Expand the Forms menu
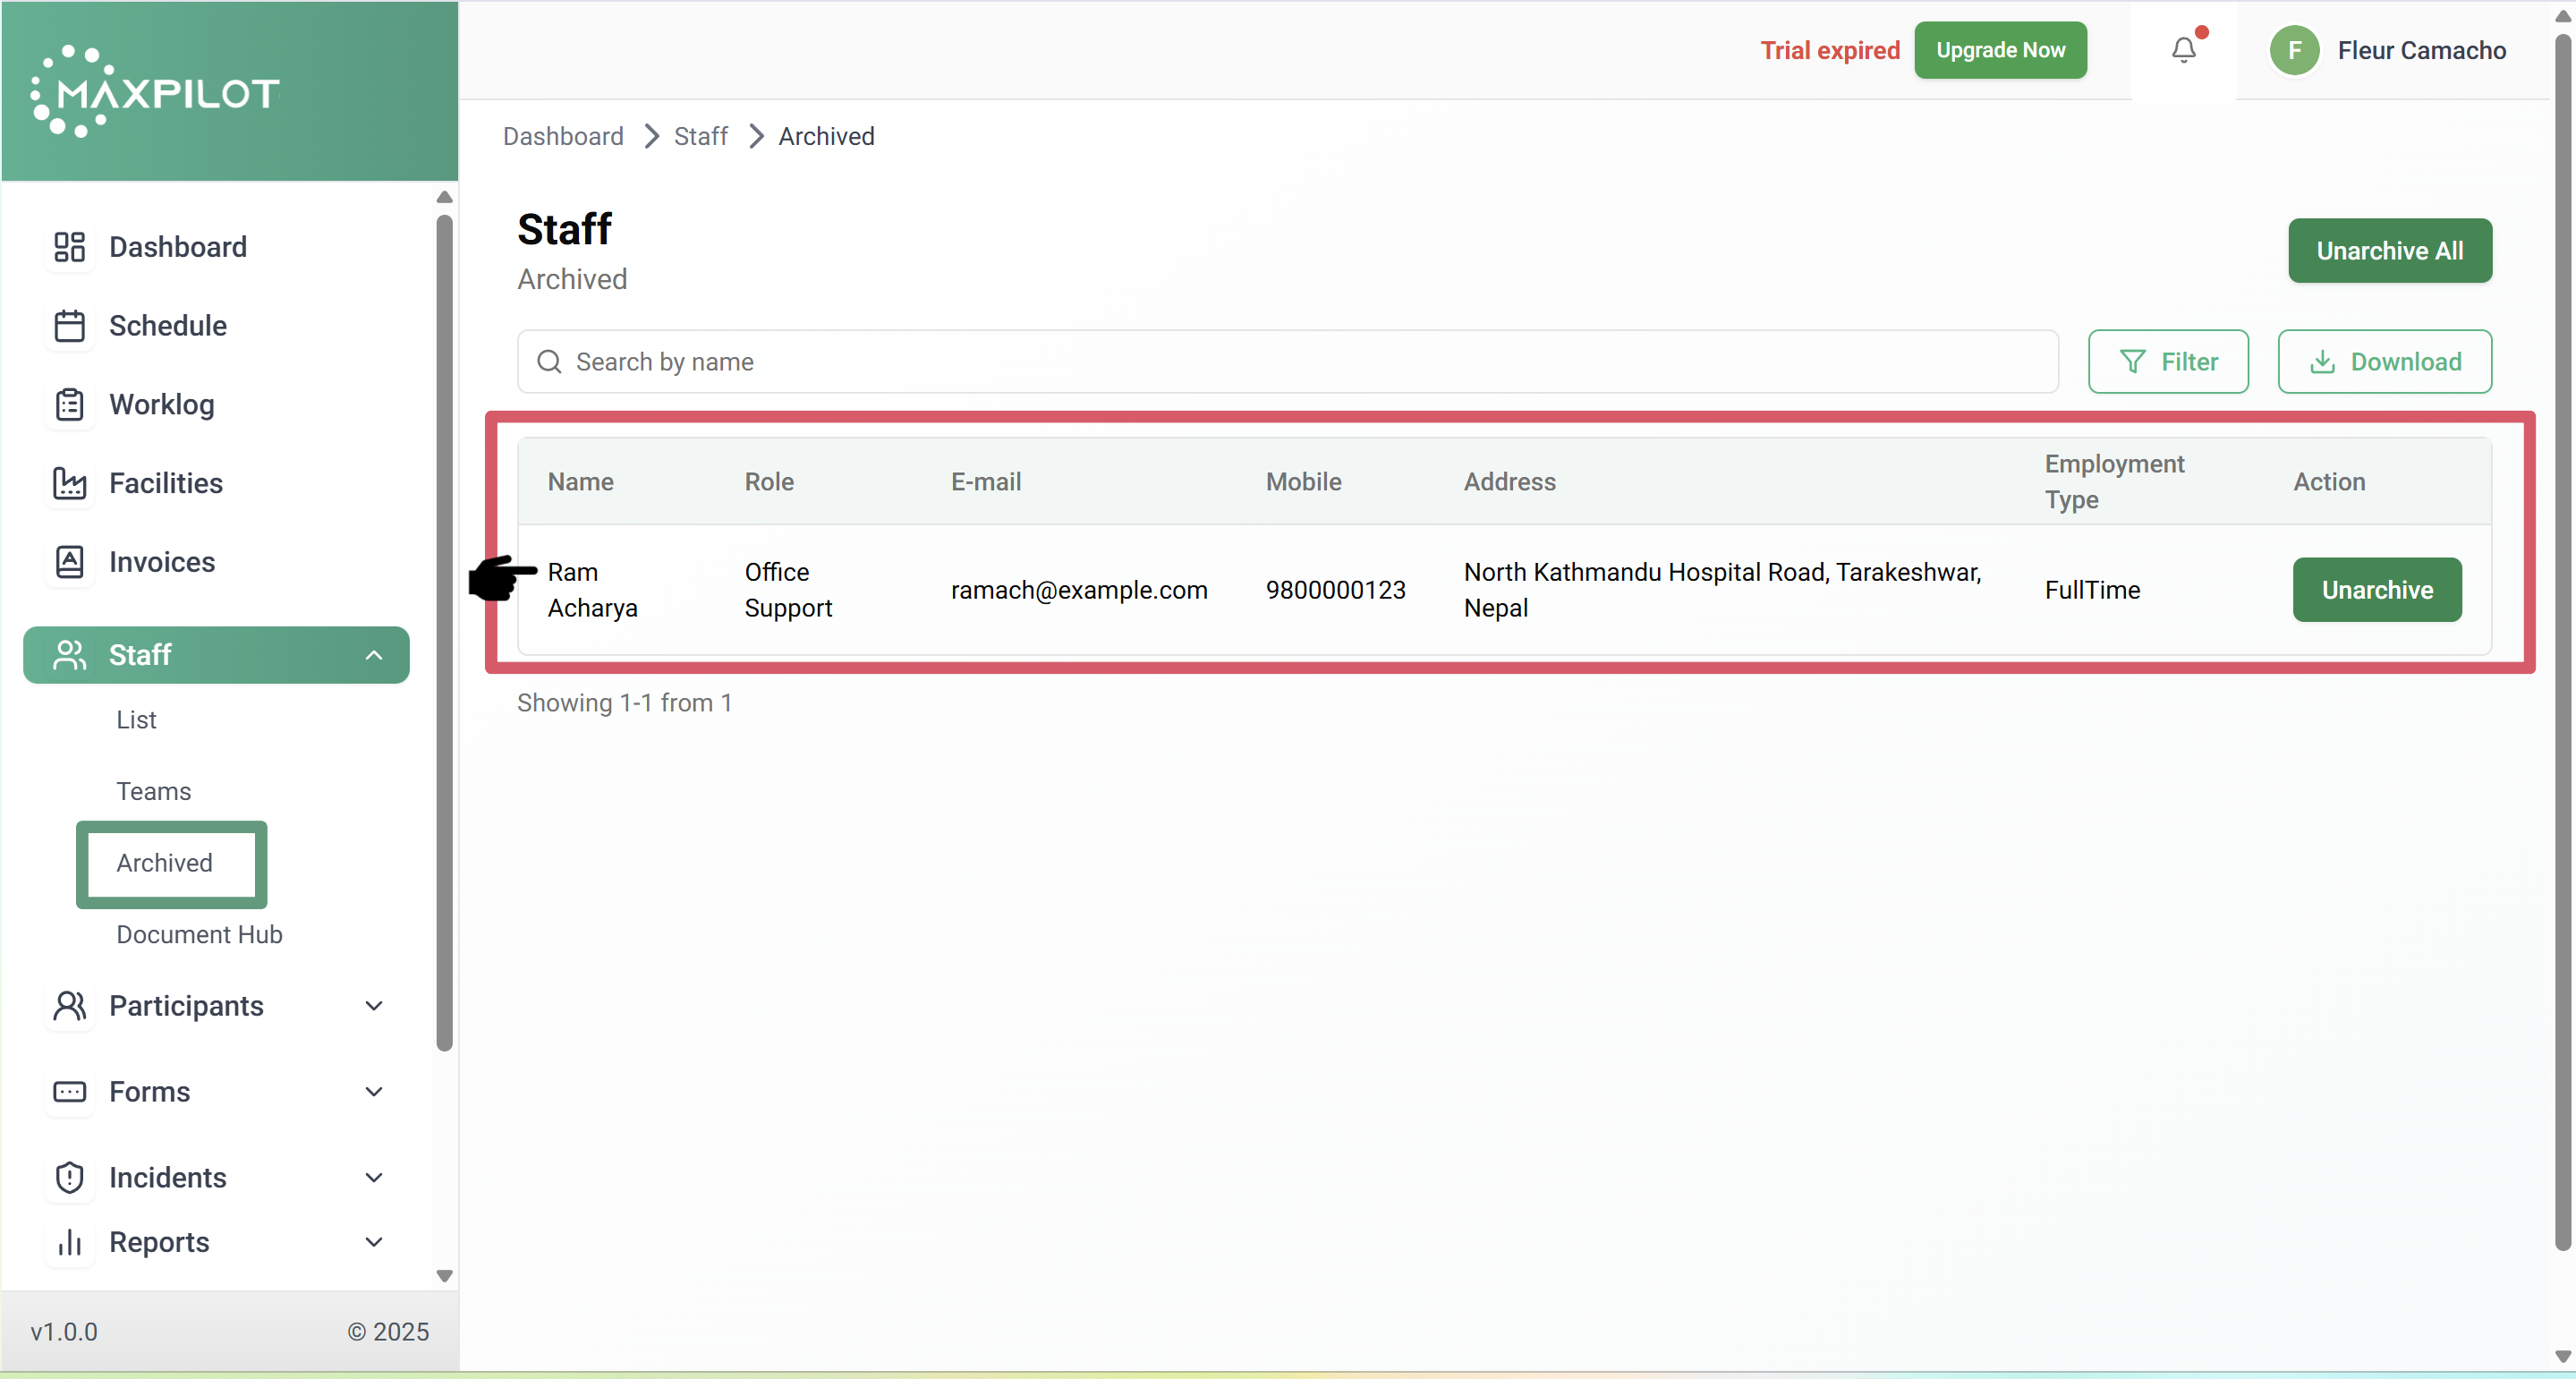2576x1379 pixels. (x=373, y=1092)
